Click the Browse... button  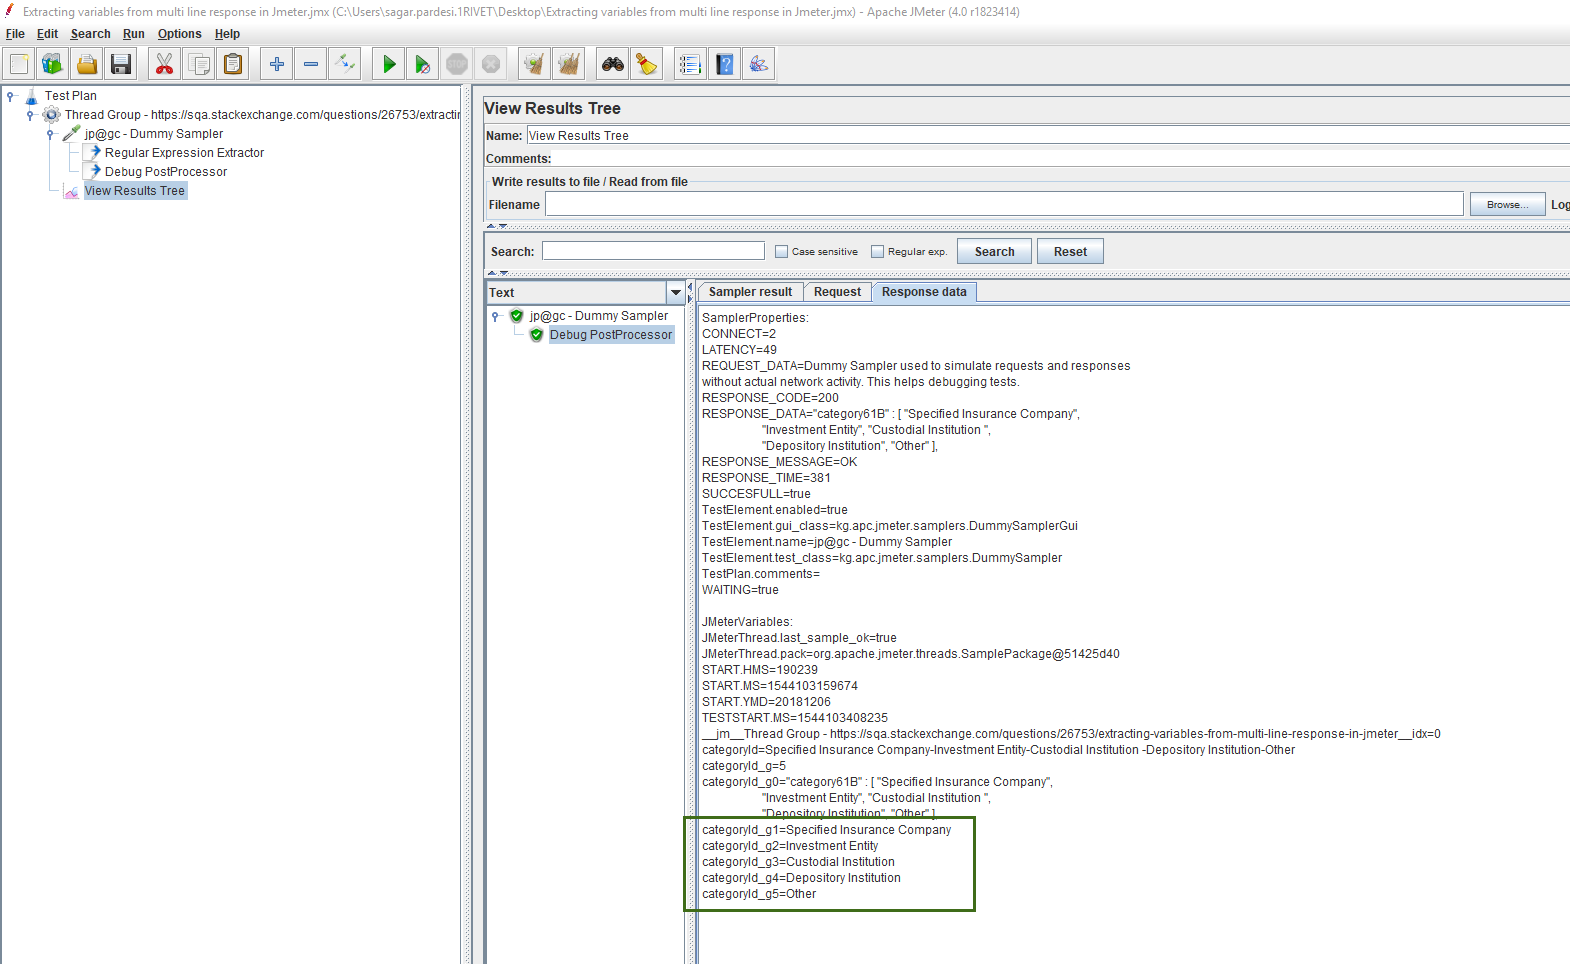click(1507, 205)
